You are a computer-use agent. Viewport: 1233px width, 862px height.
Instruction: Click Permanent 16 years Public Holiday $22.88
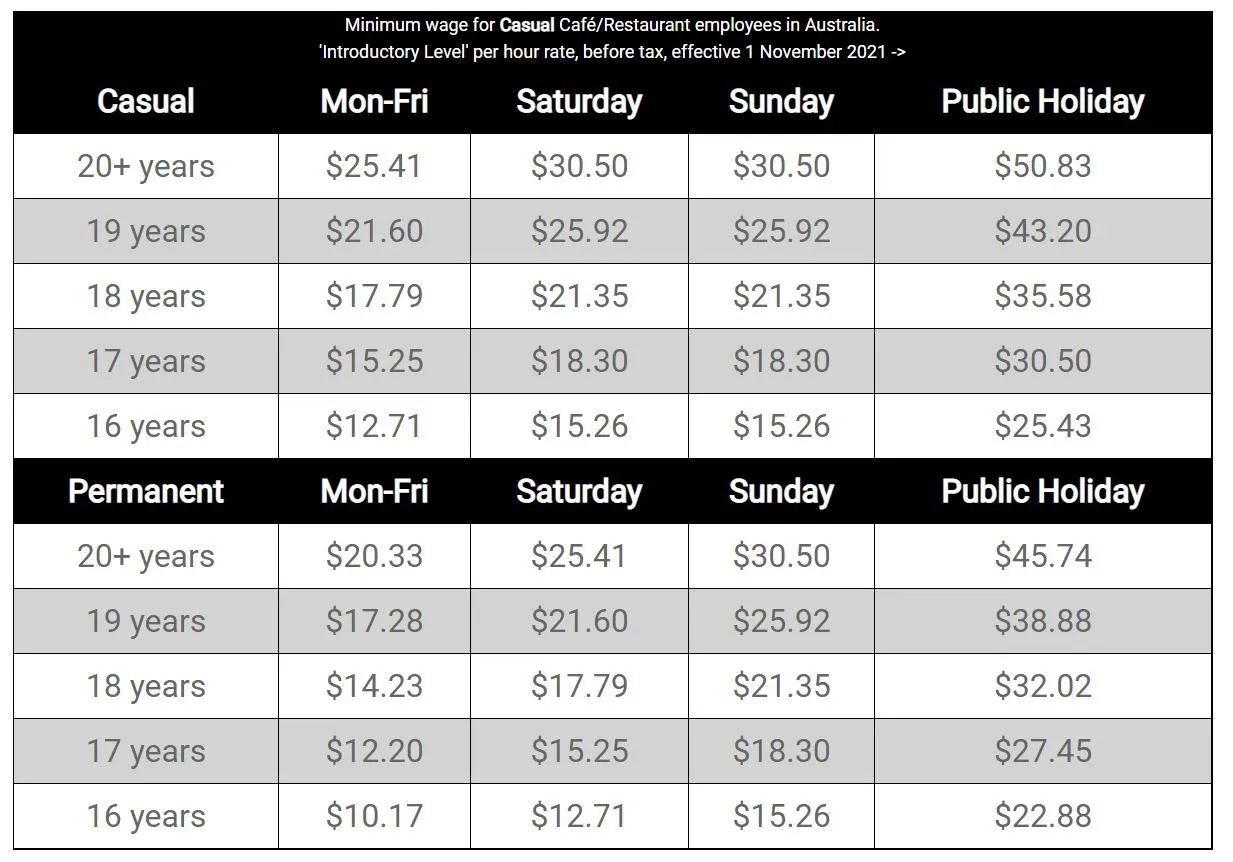pos(1043,816)
